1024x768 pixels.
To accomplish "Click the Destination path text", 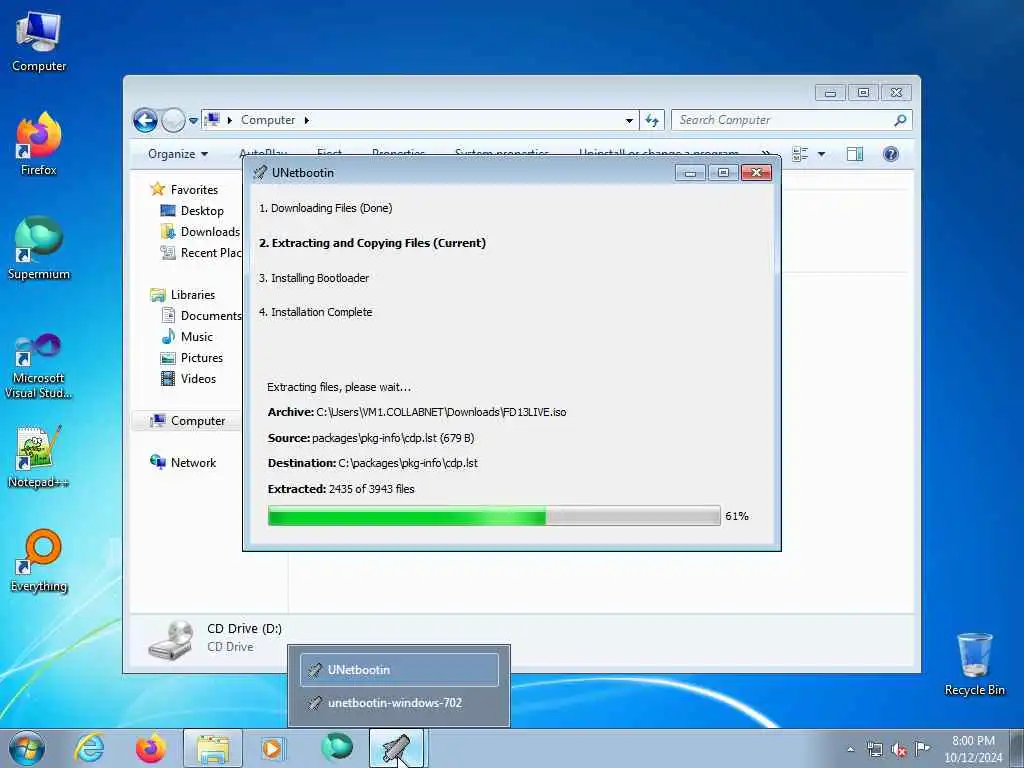I will 372,463.
